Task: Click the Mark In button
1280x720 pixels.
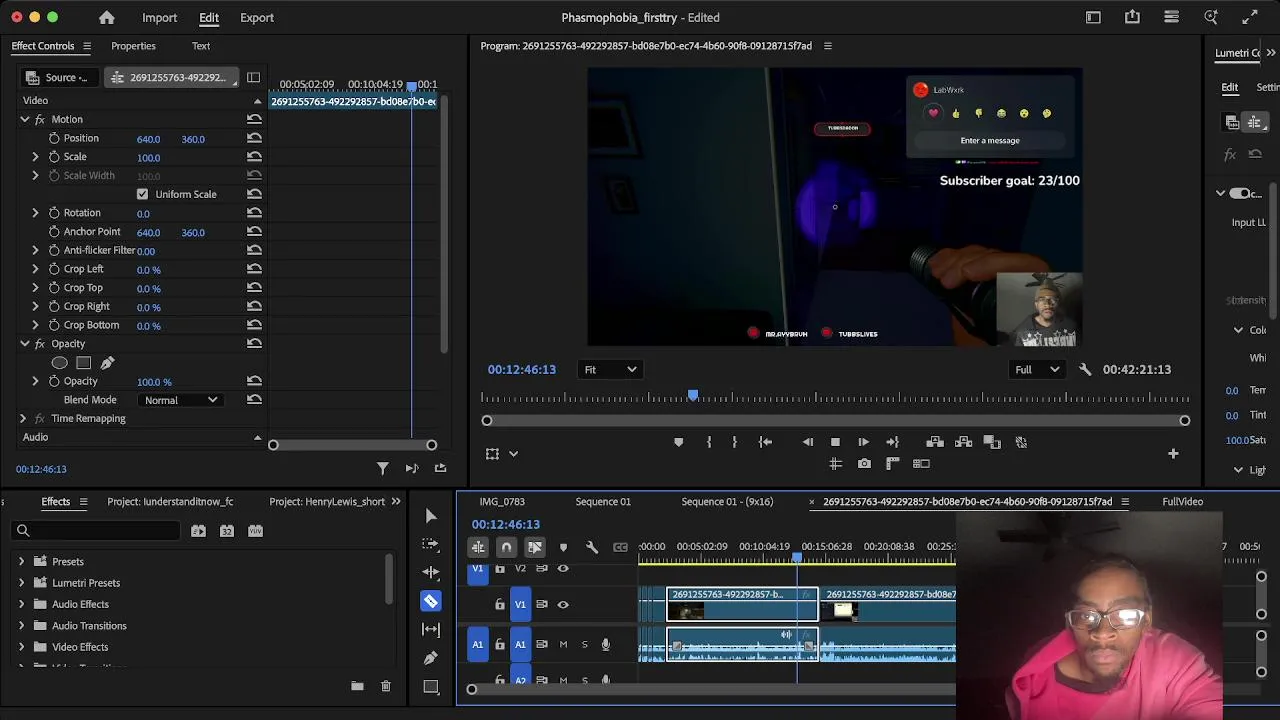Action: click(709, 442)
